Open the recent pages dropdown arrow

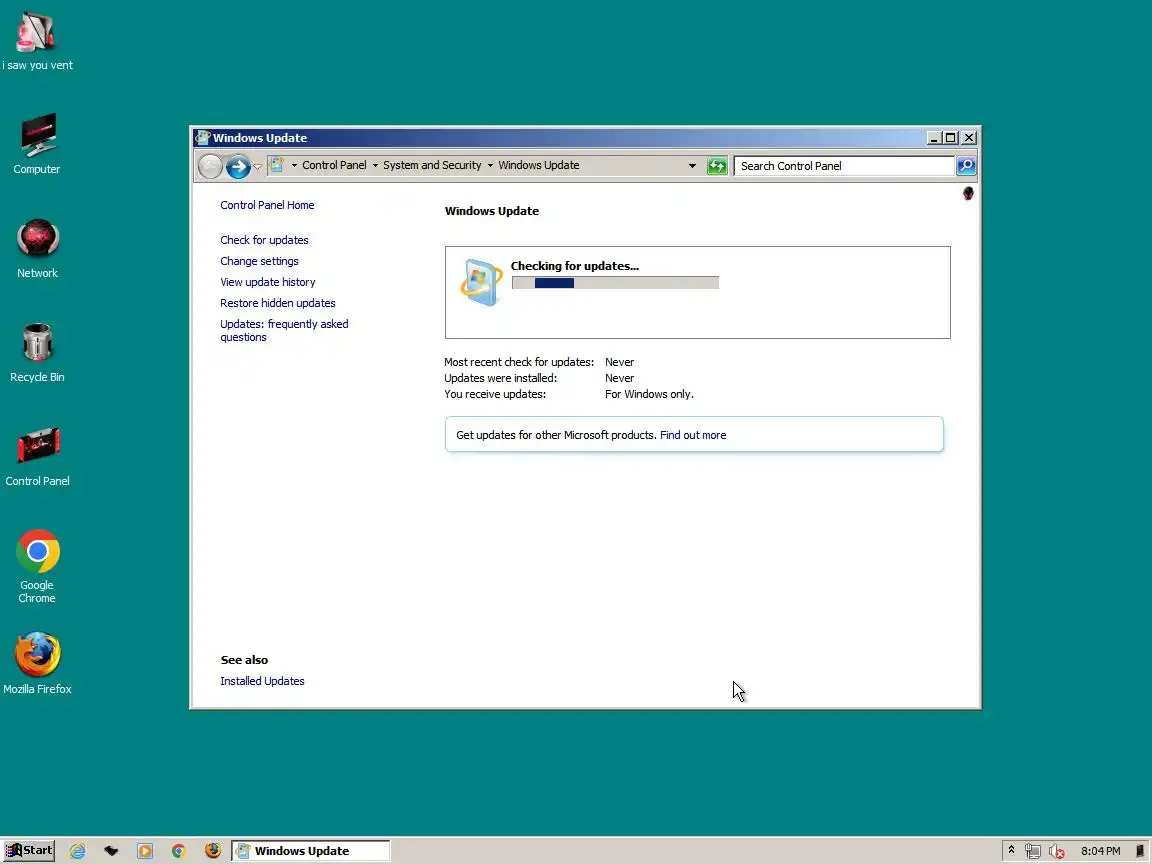257,167
